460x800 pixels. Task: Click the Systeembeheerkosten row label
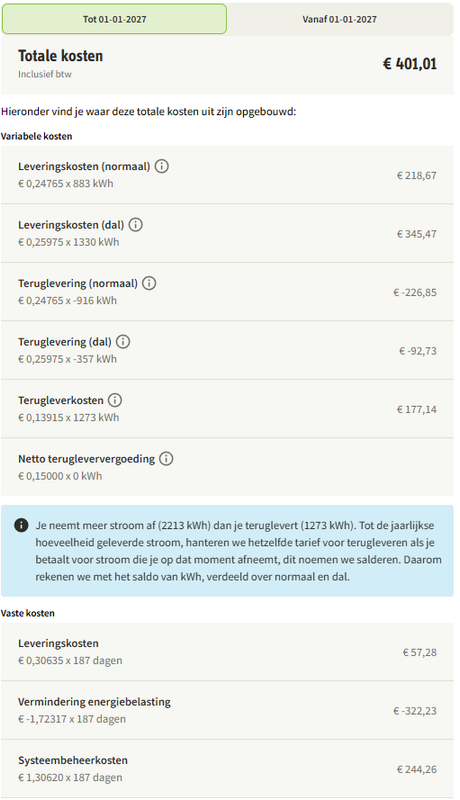[x=73, y=760]
